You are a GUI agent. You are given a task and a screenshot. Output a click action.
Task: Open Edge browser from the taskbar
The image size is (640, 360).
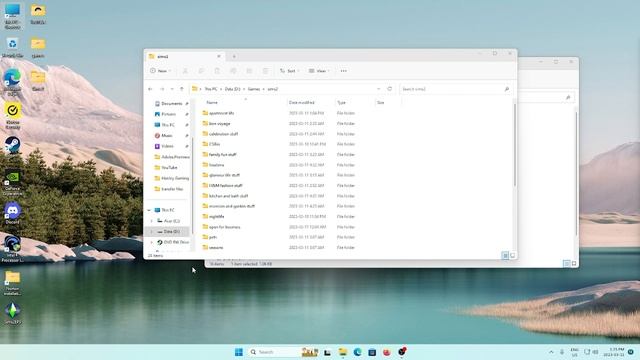tap(358, 352)
